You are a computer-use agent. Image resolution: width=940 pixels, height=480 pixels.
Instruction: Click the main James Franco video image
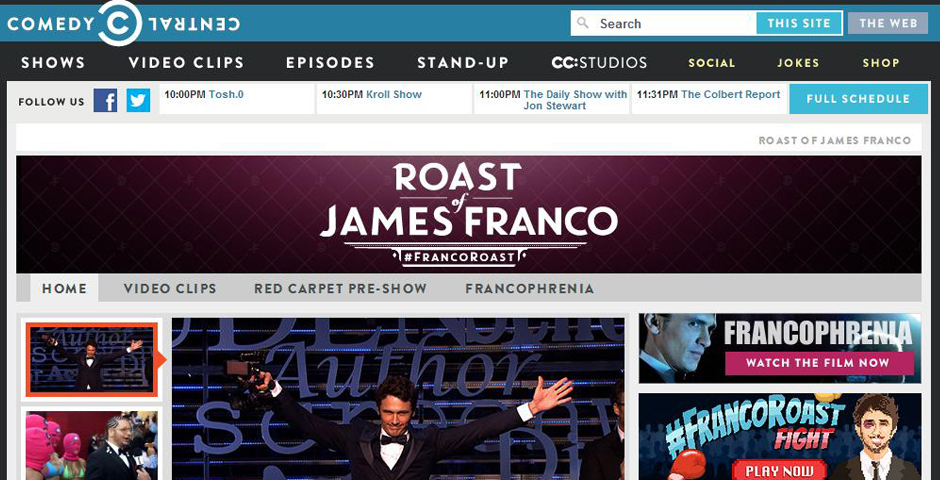click(398, 399)
